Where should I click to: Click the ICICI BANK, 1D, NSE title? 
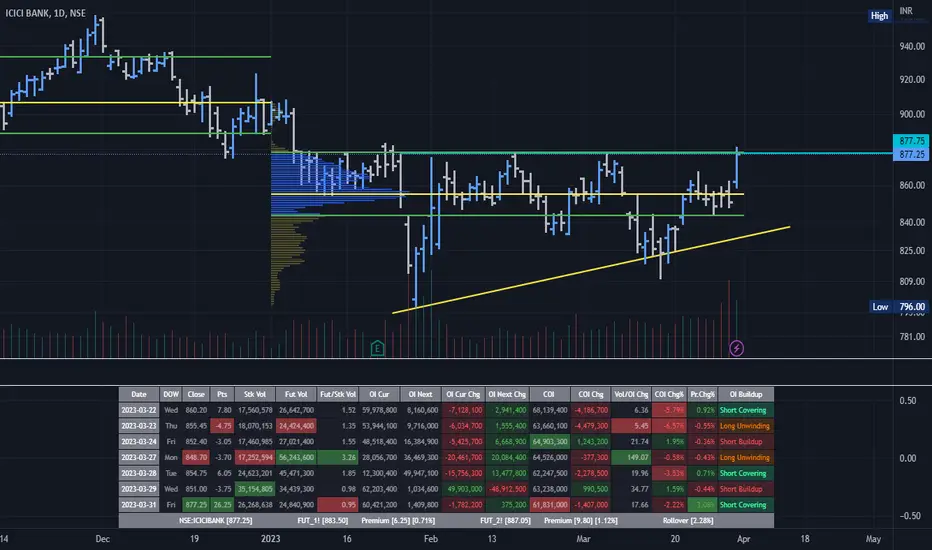[x=45, y=13]
